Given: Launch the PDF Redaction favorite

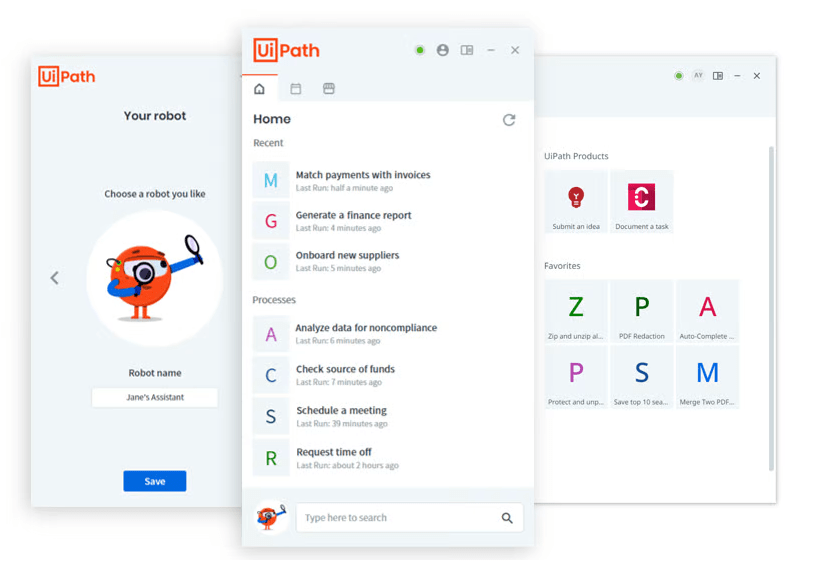Looking at the screenshot, I should [641, 313].
